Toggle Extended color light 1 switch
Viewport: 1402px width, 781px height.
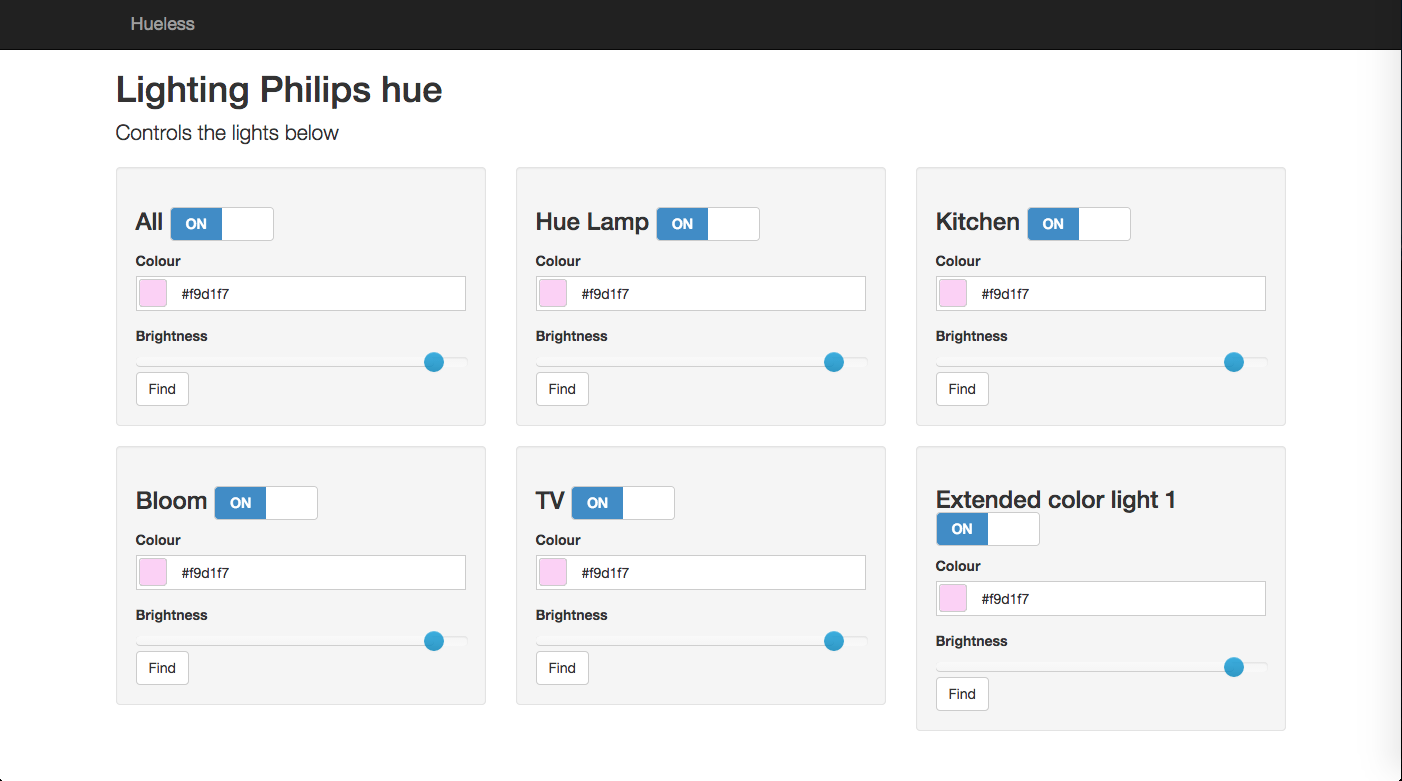(x=988, y=529)
